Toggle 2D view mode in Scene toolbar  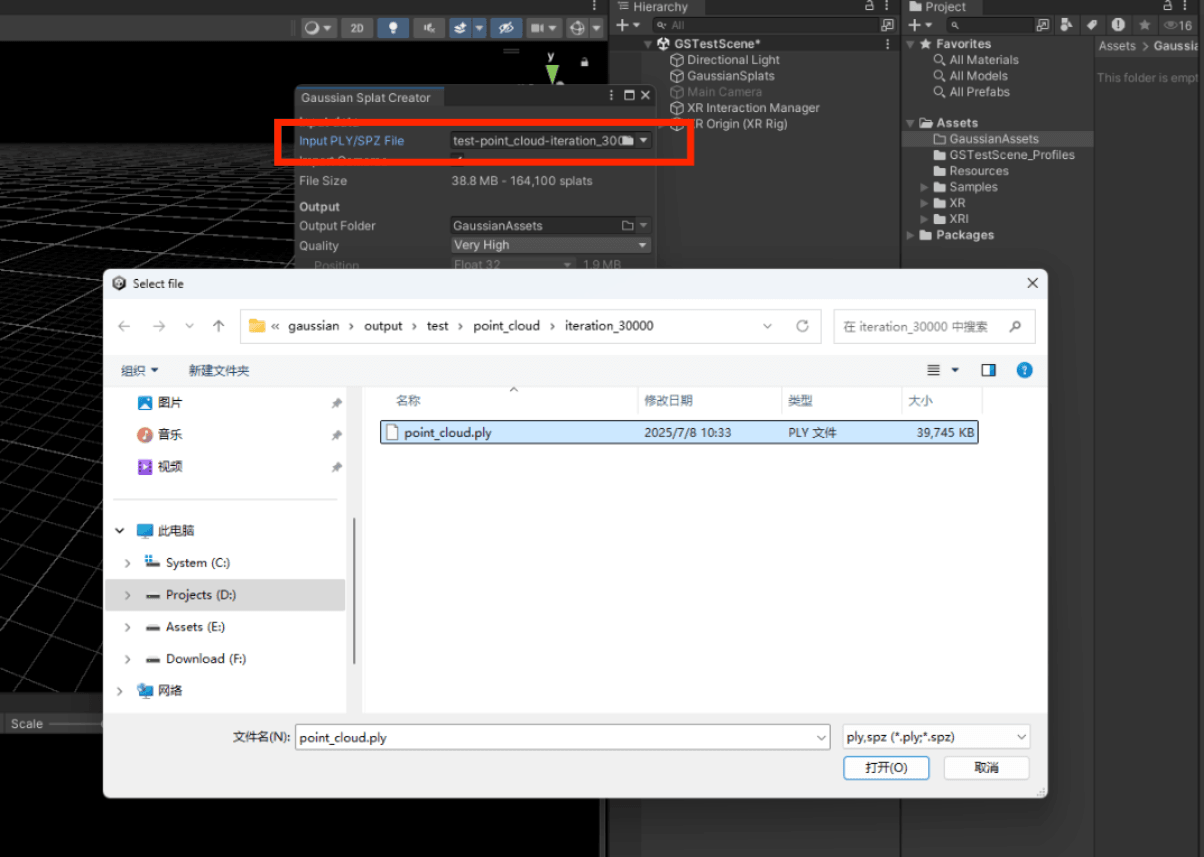pos(356,28)
